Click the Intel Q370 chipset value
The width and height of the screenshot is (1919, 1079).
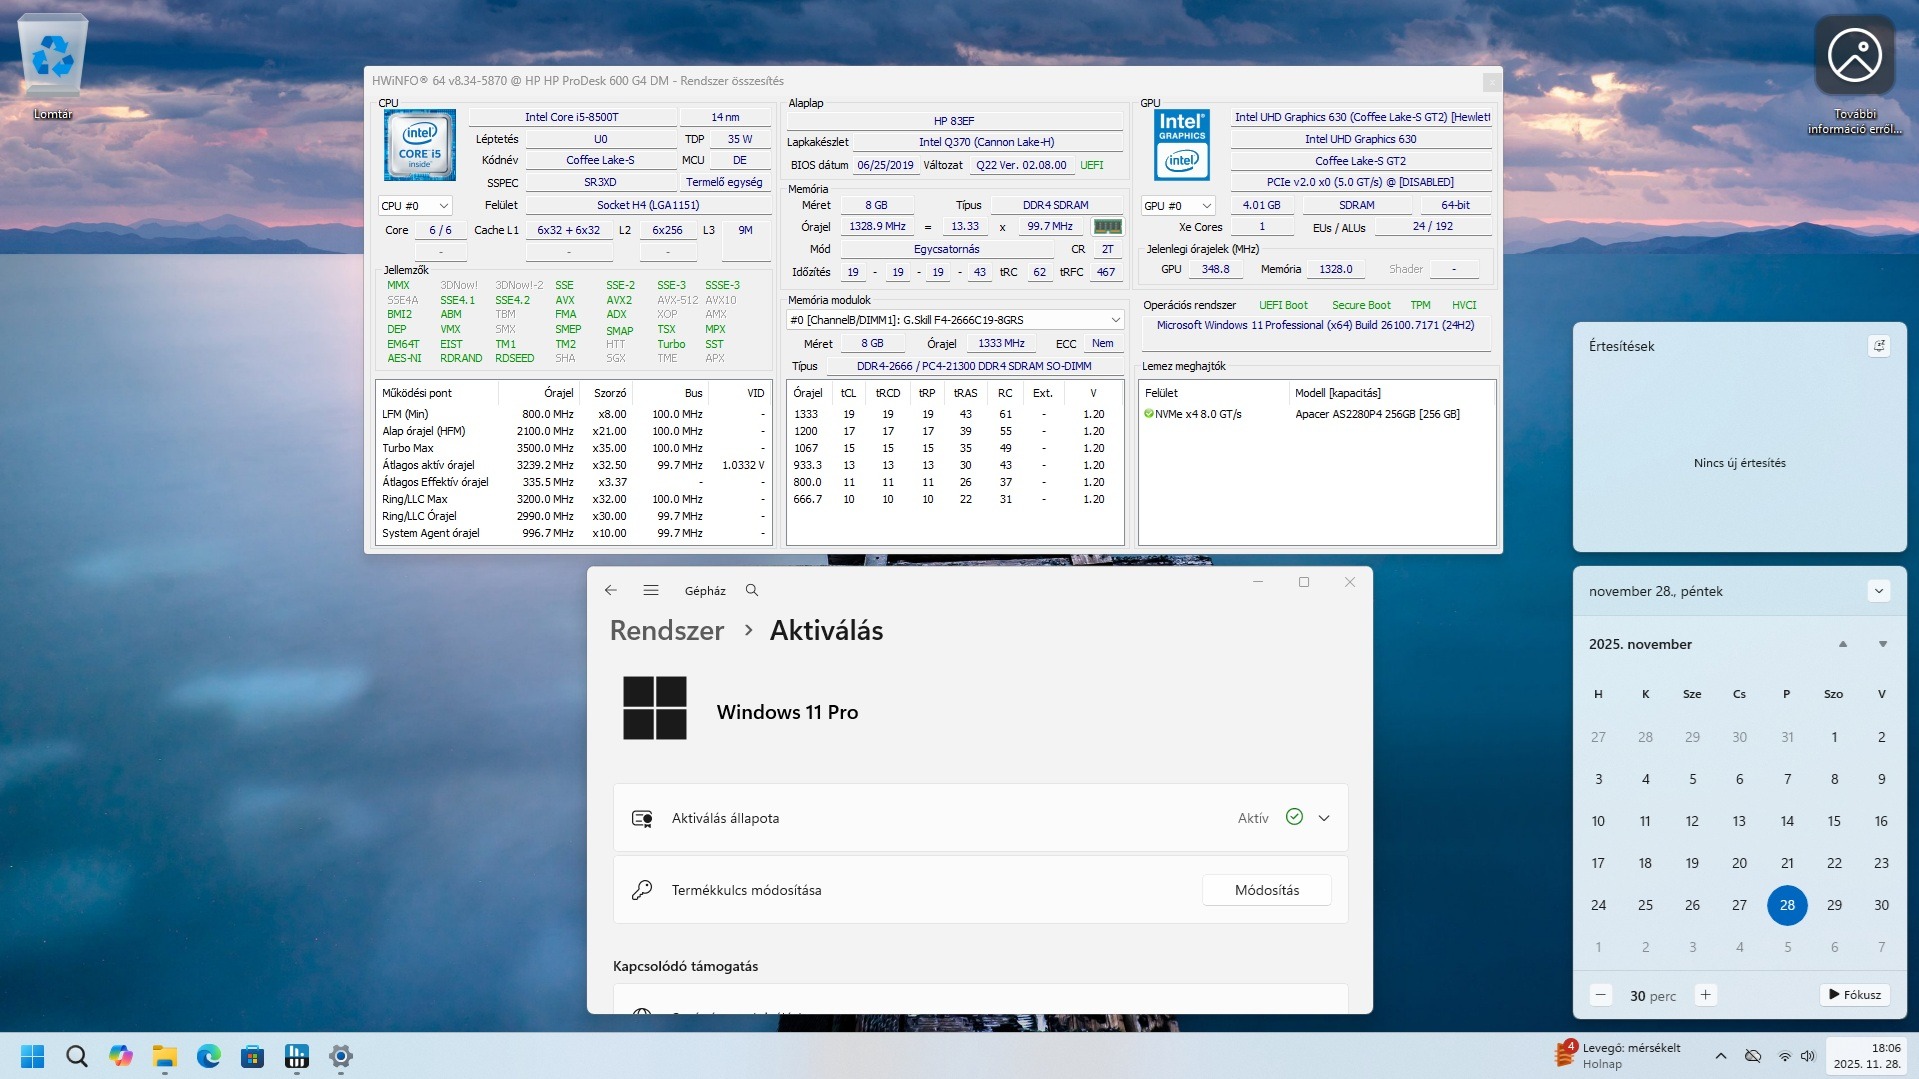pyautogui.click(x=987, y=142)
